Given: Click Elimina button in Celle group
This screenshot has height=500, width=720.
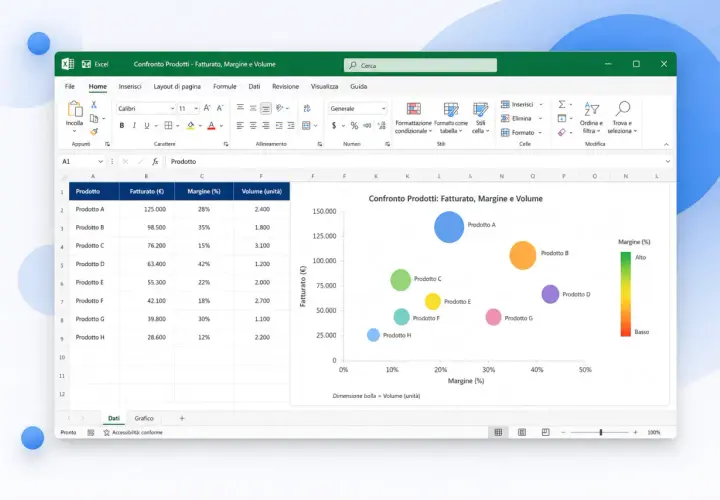Looking at the screenshot, I should 522,118.
